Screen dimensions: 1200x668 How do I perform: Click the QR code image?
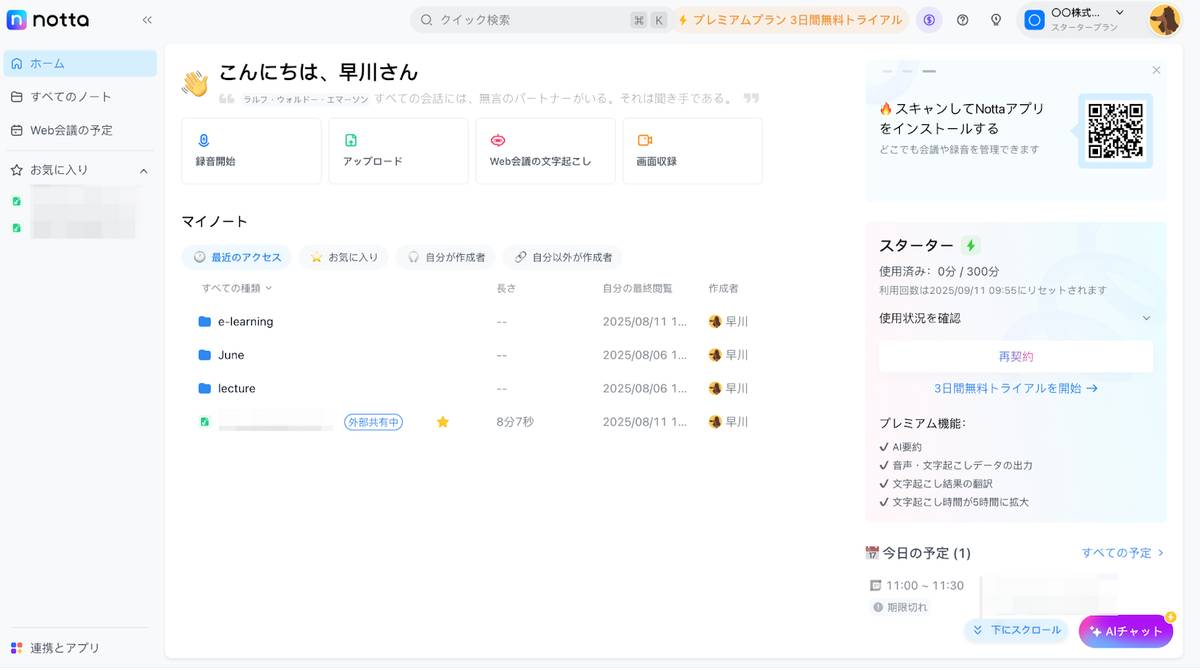1115,131
